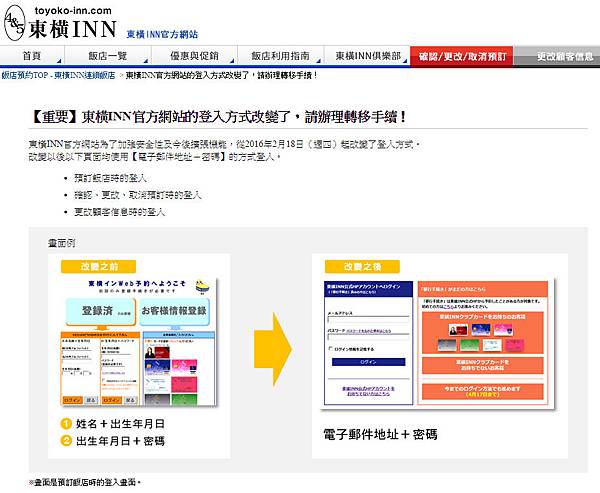
Task: Open the 首頁 menu tab
Action: [32, 56]
